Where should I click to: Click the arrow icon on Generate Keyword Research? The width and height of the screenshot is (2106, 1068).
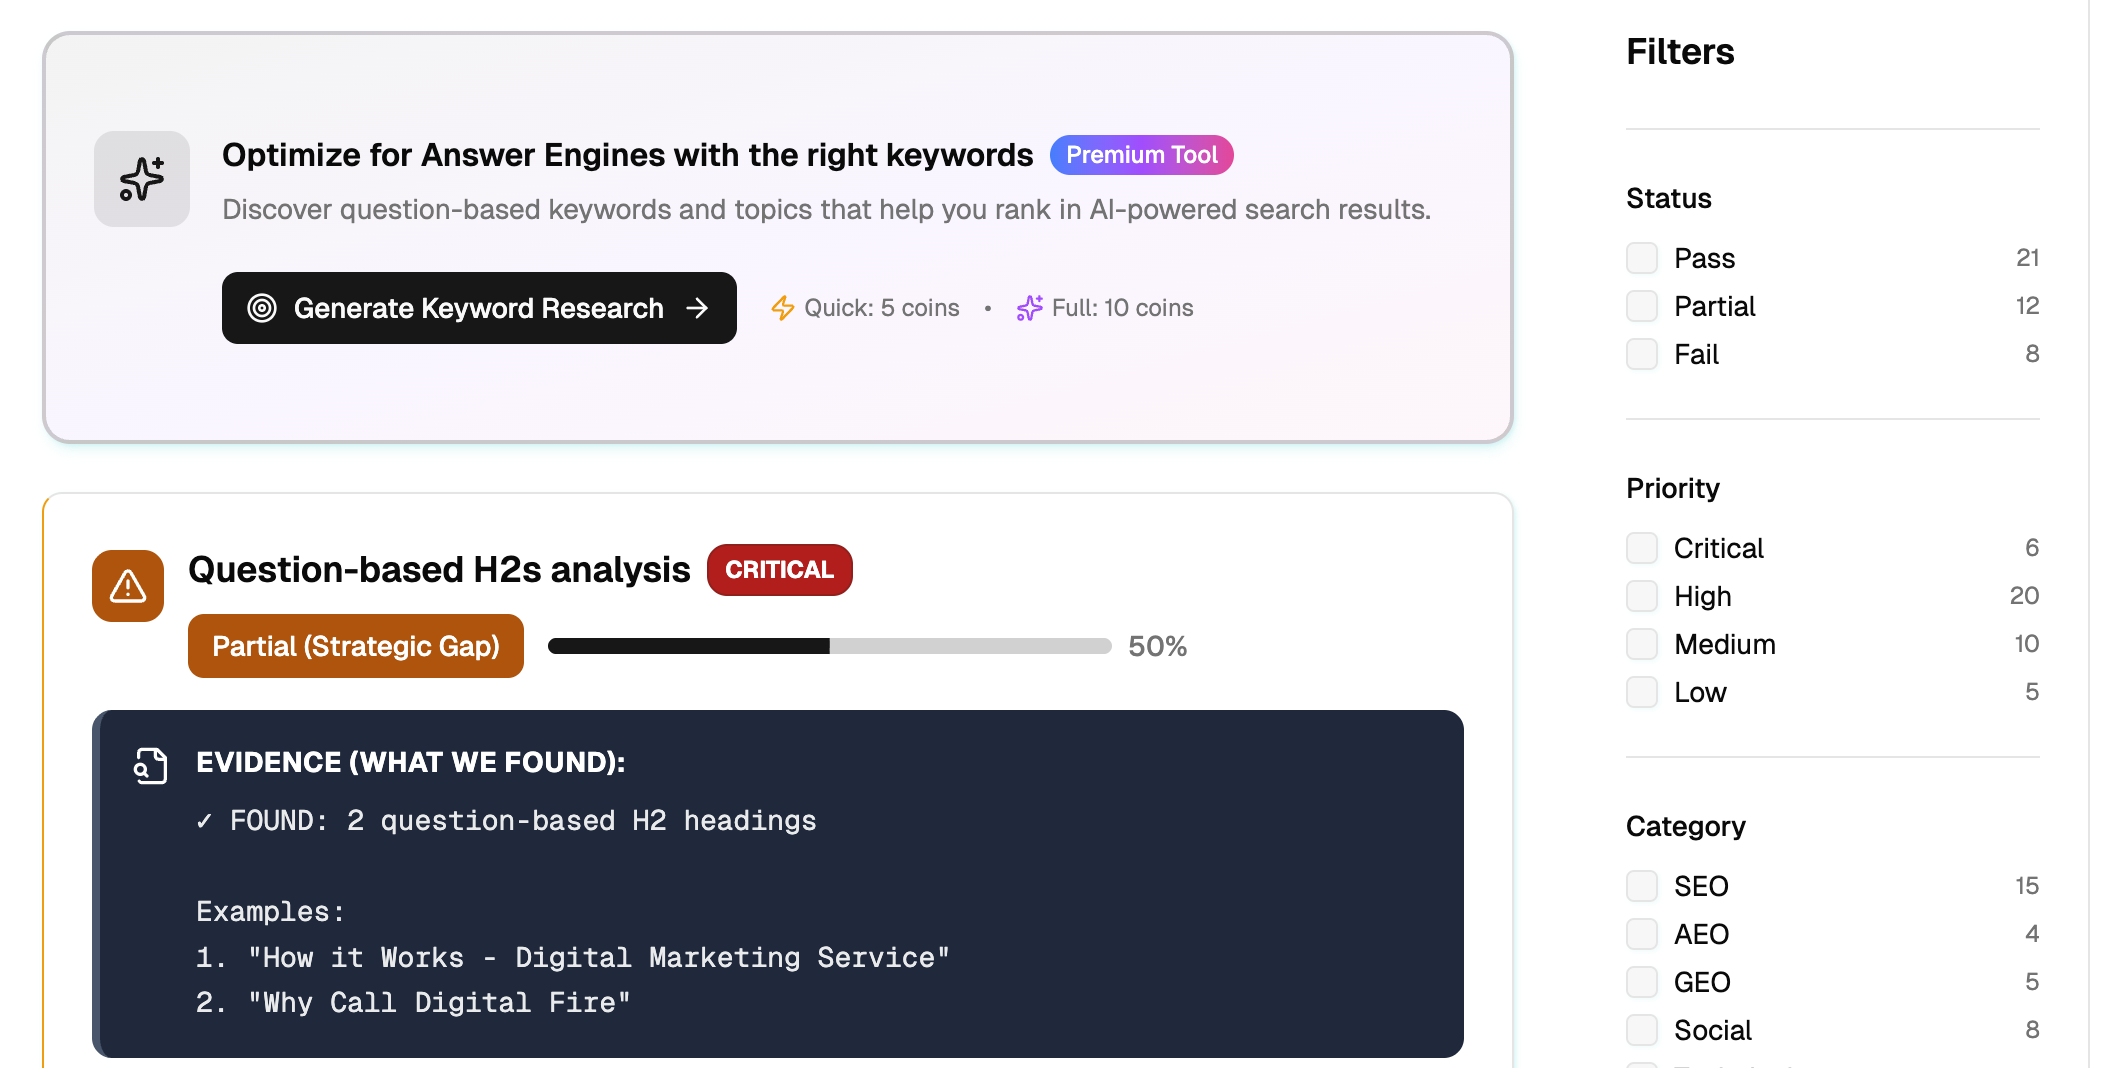[697, 308]
